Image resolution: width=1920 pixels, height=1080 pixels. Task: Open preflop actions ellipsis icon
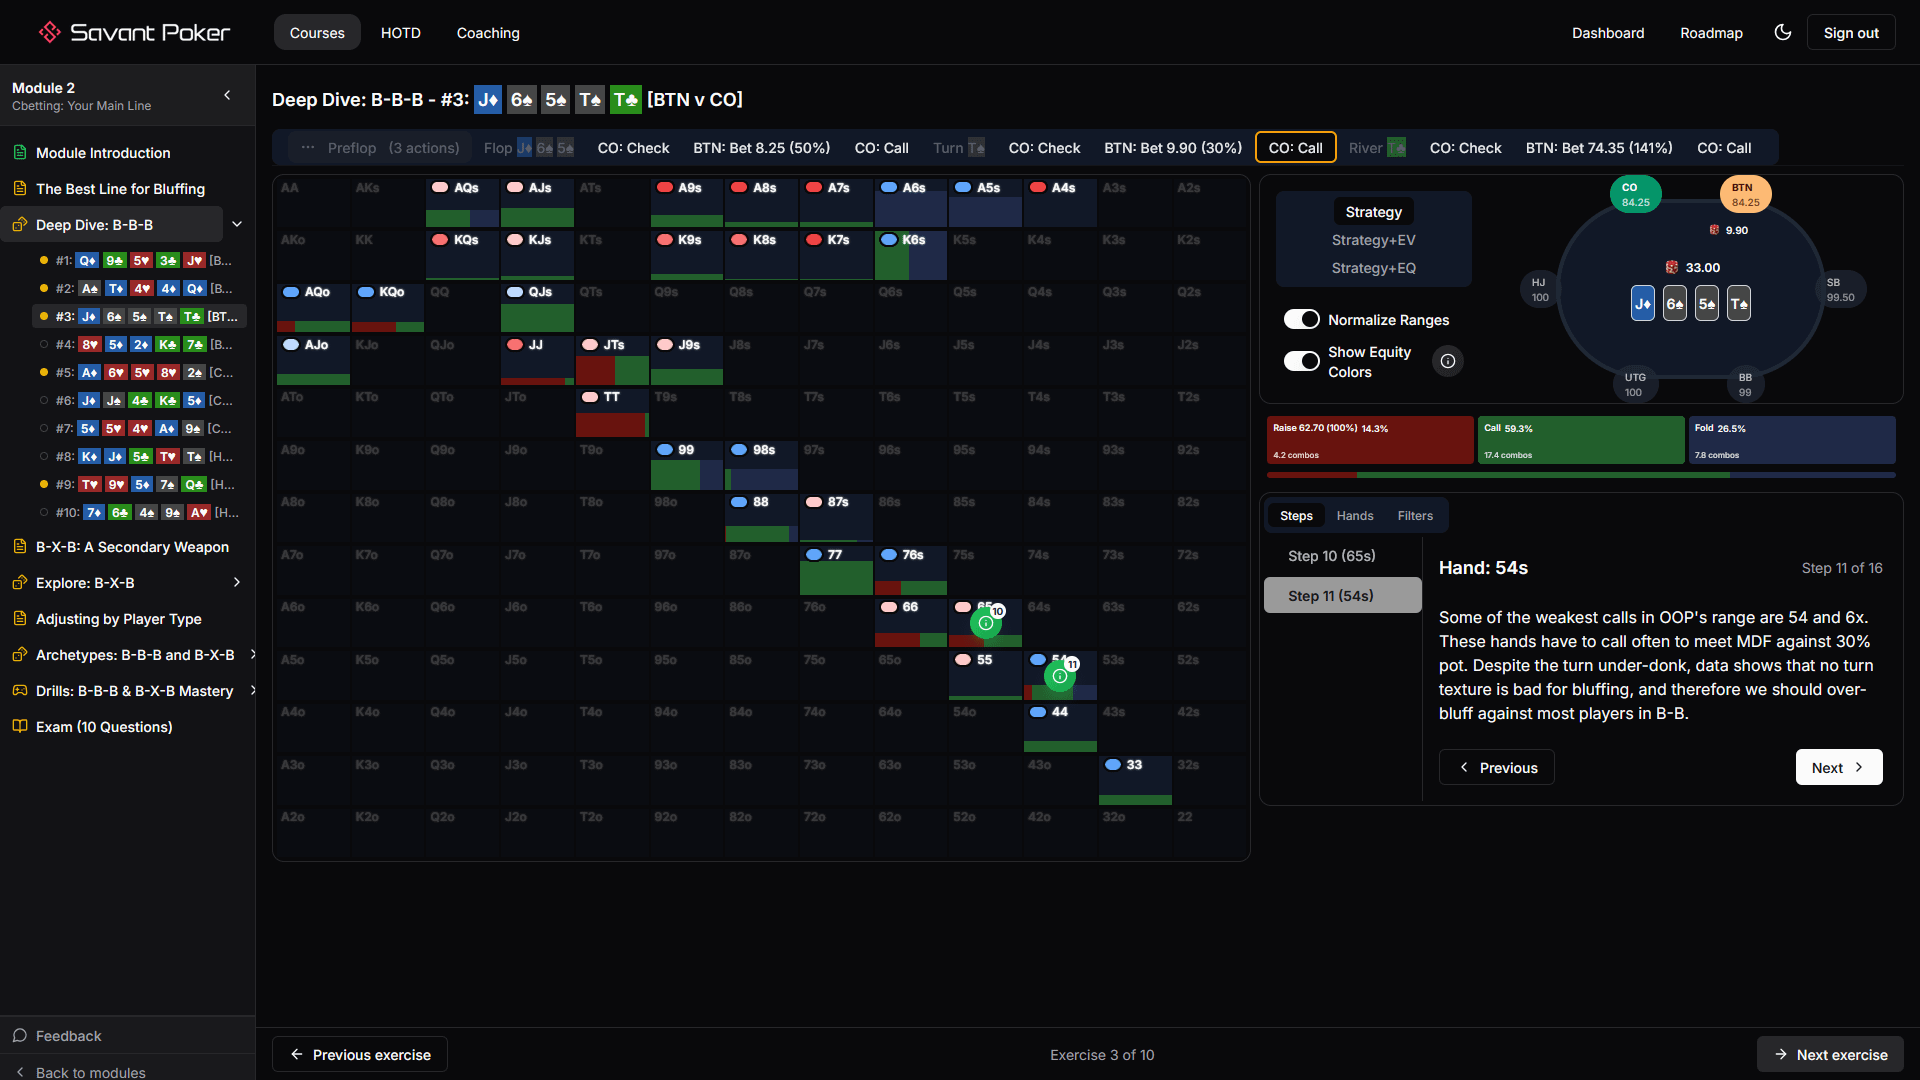(x=308, y=148)
